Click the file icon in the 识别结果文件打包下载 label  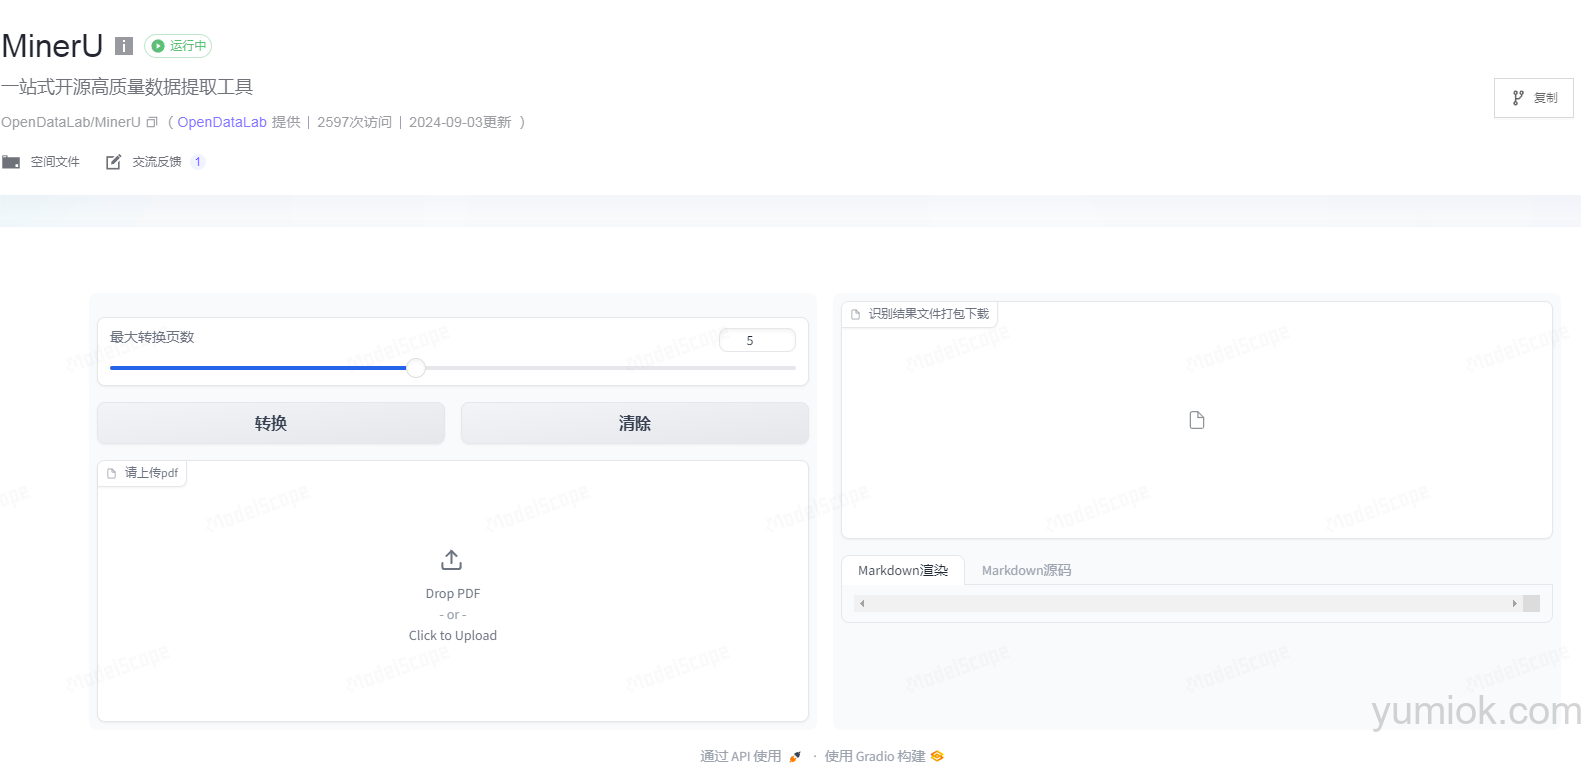pyautogui.click(x=856, y=314)
